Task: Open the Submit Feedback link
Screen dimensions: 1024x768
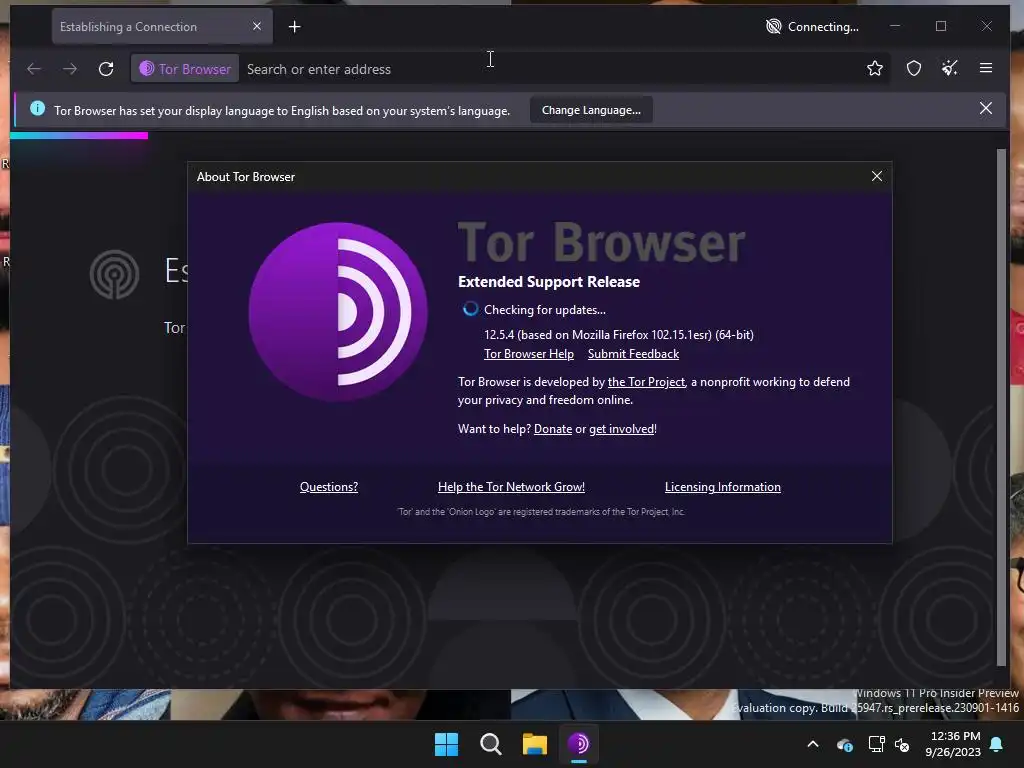Action: click(633, 354)
